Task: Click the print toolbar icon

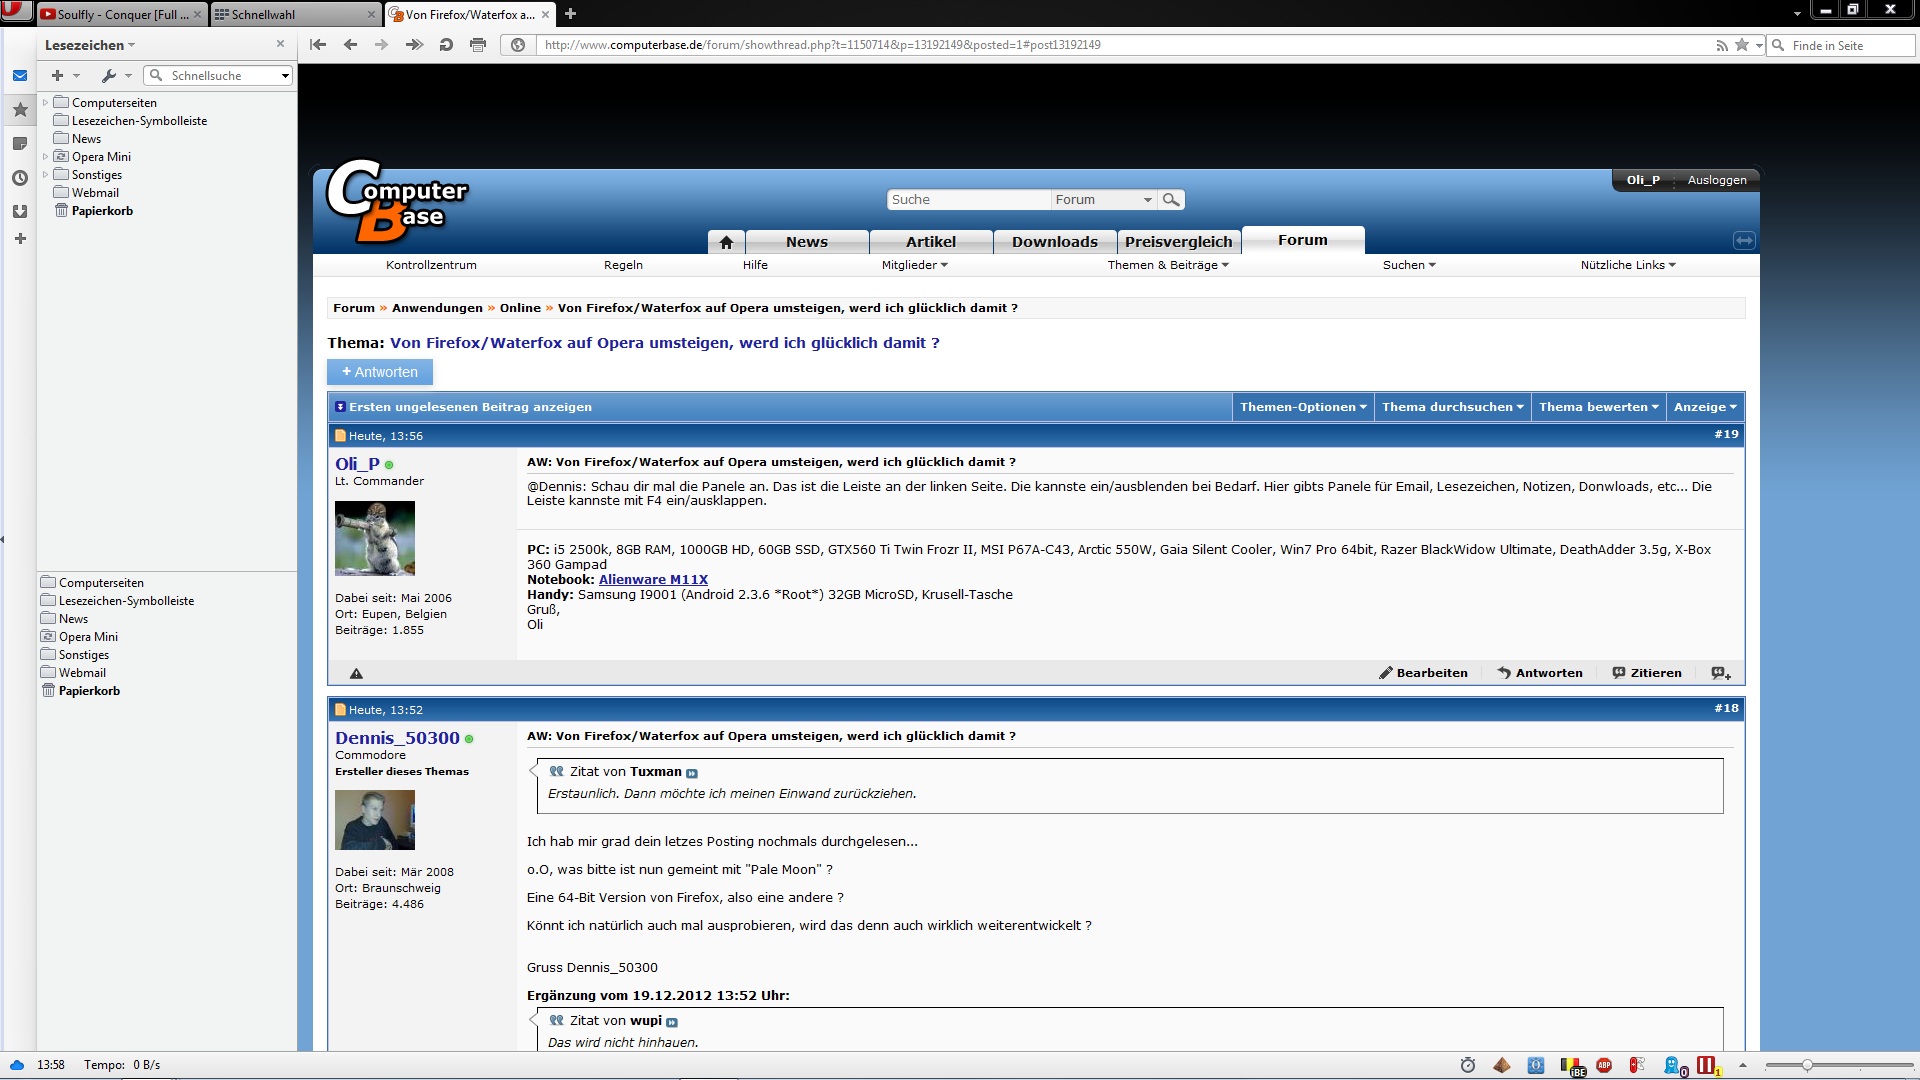Action: coord(478,45)
